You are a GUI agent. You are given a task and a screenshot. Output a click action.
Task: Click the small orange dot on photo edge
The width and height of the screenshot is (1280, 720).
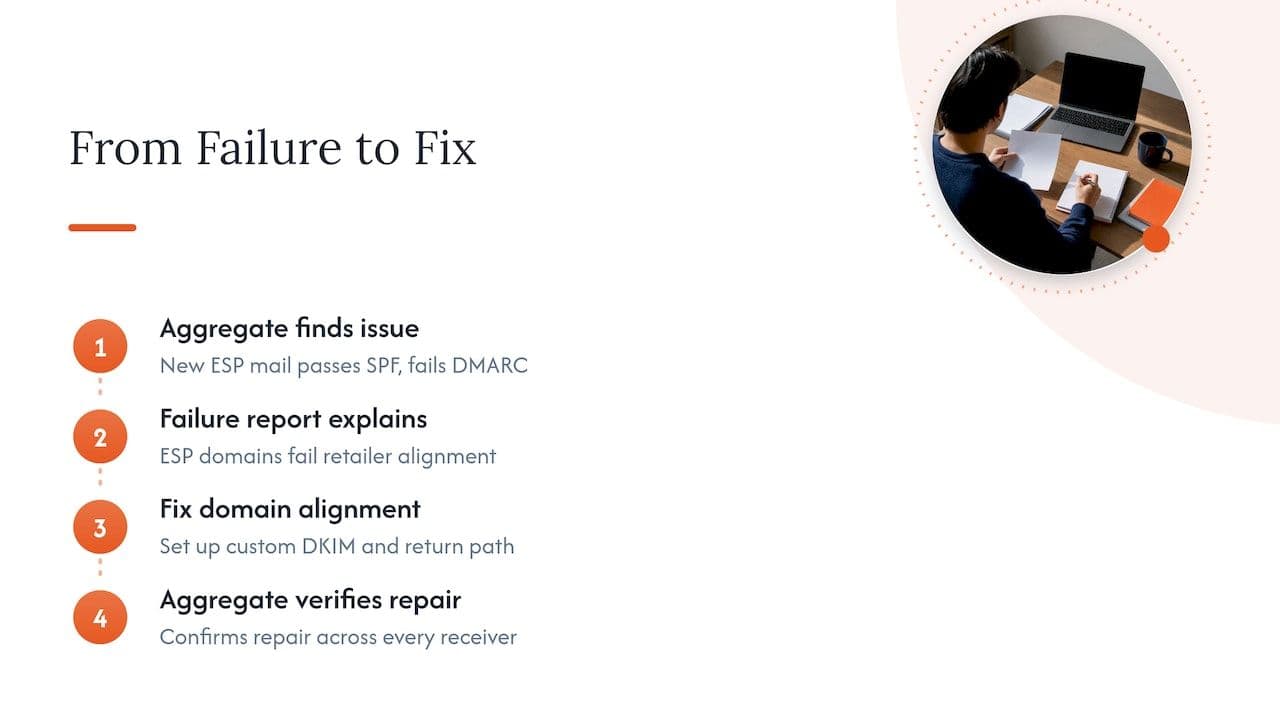(1156, 238)
